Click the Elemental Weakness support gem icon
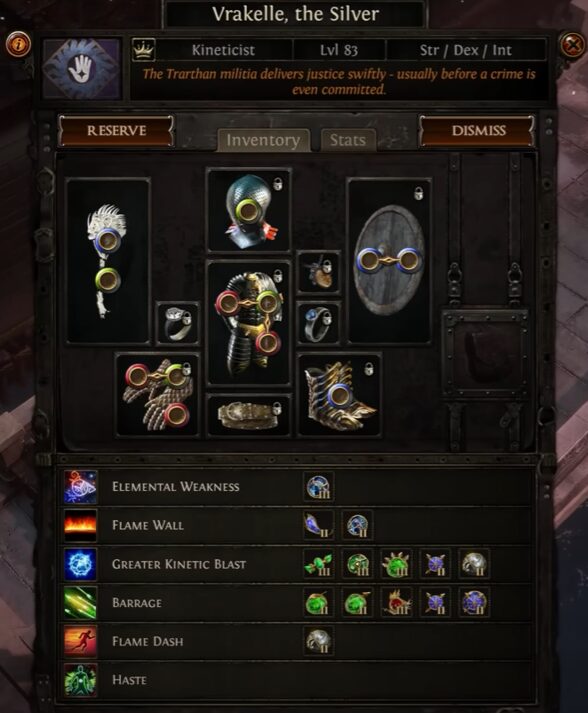The image size is (588, 713). [319, 487]
